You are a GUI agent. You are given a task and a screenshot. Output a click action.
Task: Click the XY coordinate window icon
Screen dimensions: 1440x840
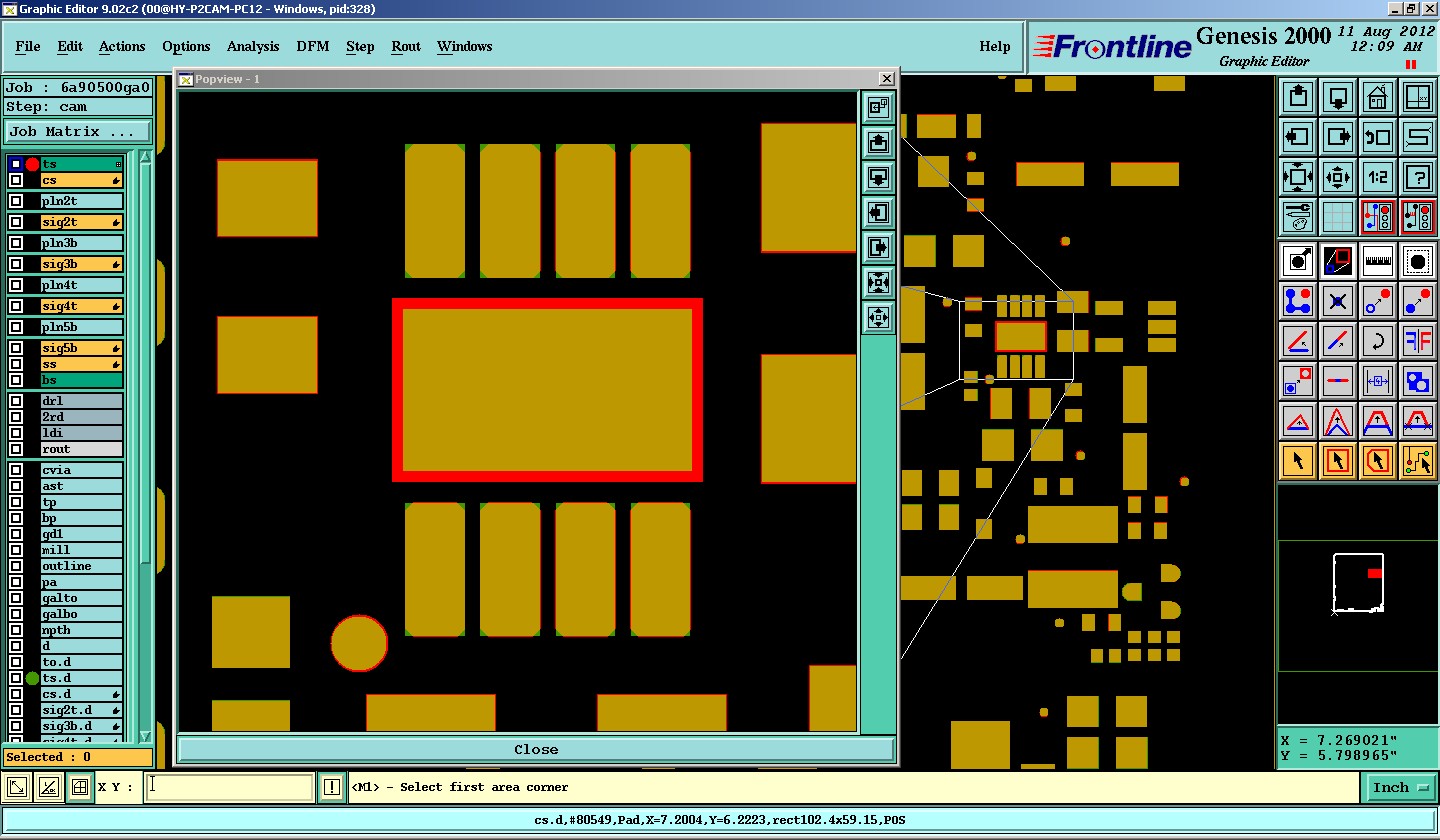[1418, 97]
